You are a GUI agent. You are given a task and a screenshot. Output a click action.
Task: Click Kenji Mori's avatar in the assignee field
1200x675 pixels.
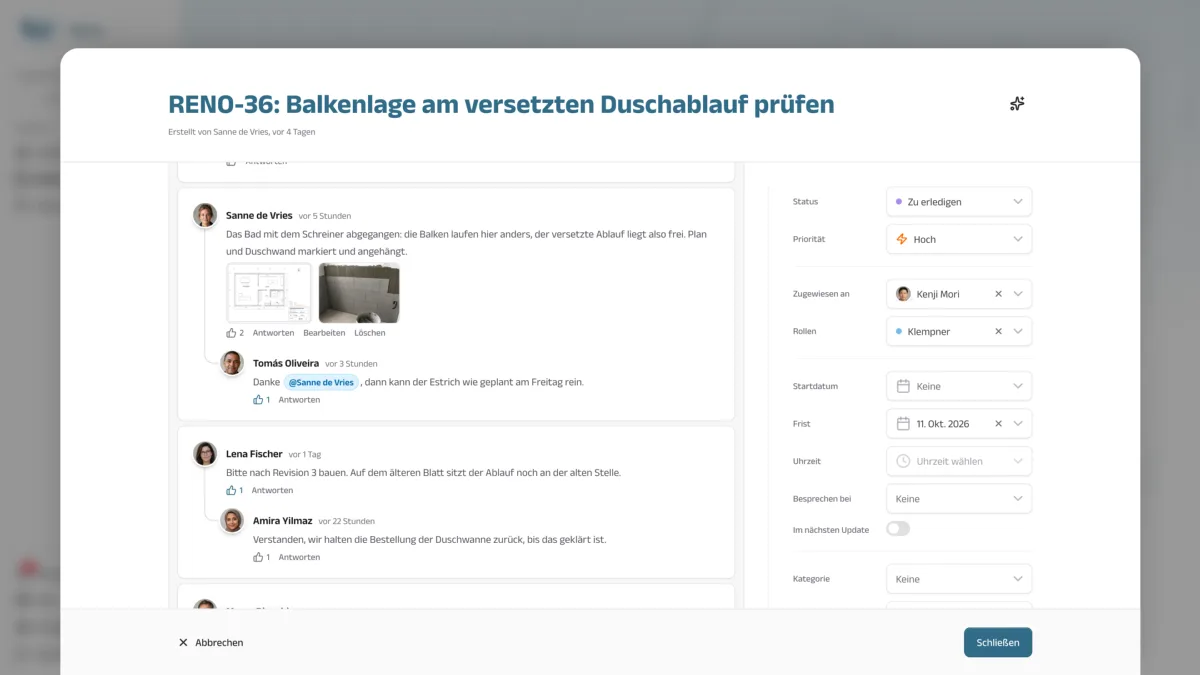(903, 294)
